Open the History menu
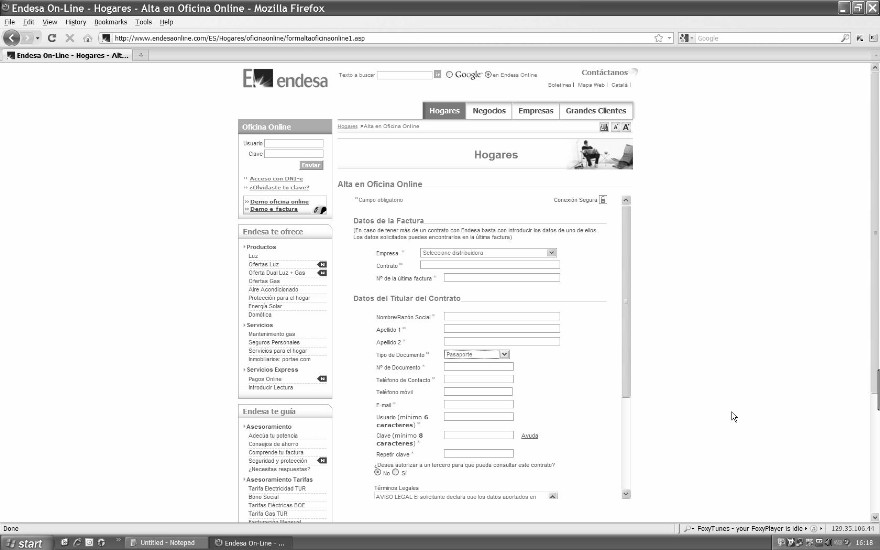The image size is (880, 550). click(x=76, y=22)
